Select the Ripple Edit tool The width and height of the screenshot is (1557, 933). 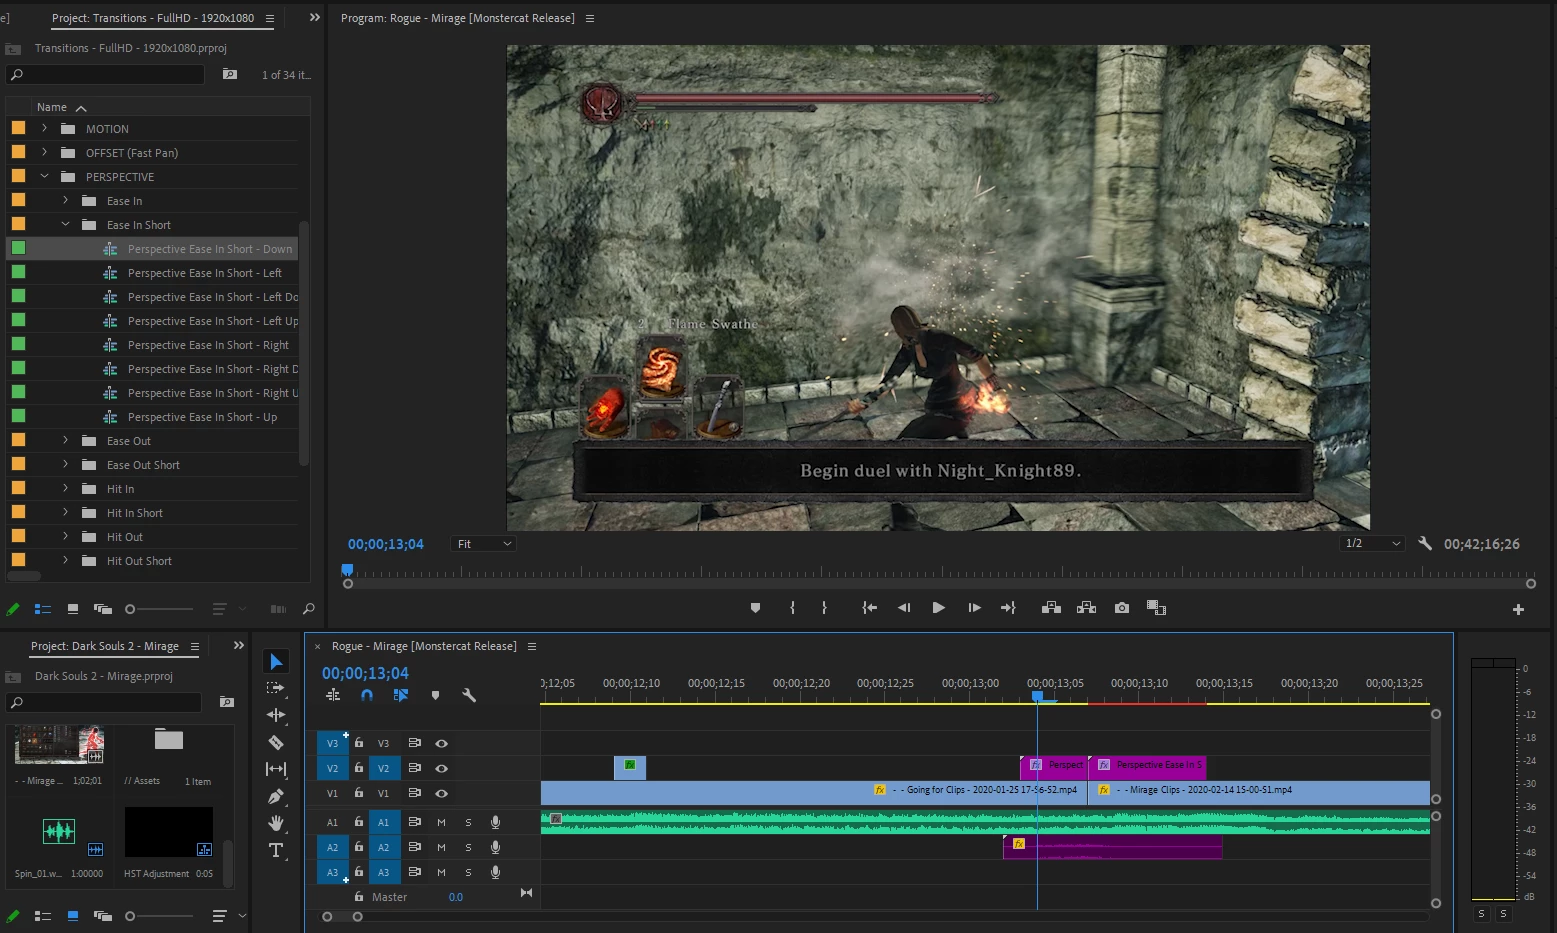tap(276, 715)
